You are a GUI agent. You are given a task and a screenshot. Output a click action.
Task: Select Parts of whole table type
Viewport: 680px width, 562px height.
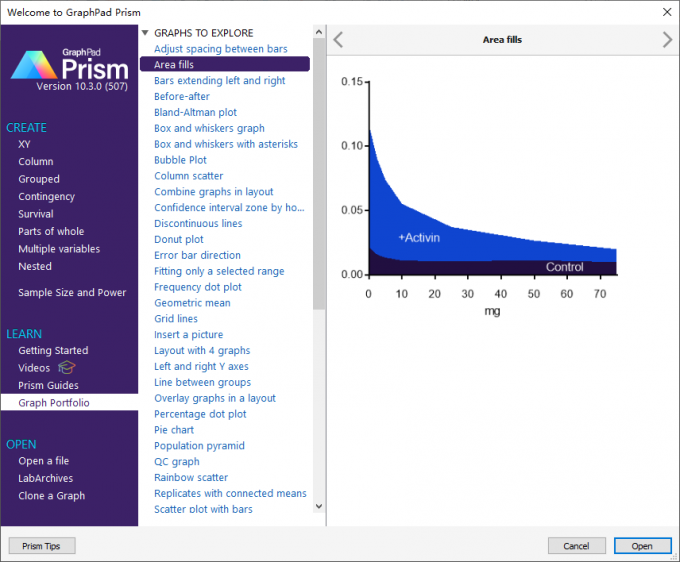(51, 232)
